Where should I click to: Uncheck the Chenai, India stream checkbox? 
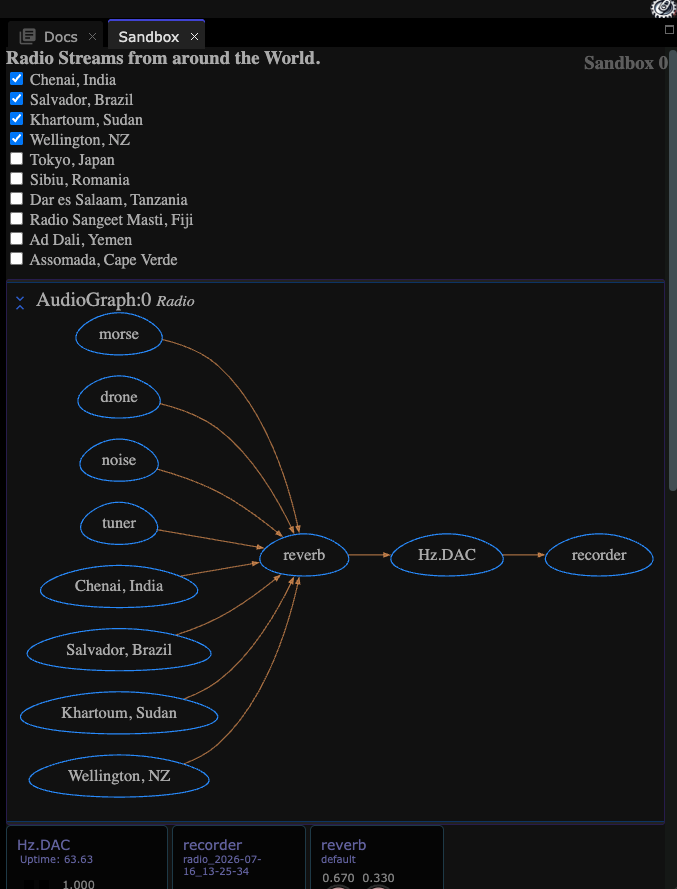[16, 79]
